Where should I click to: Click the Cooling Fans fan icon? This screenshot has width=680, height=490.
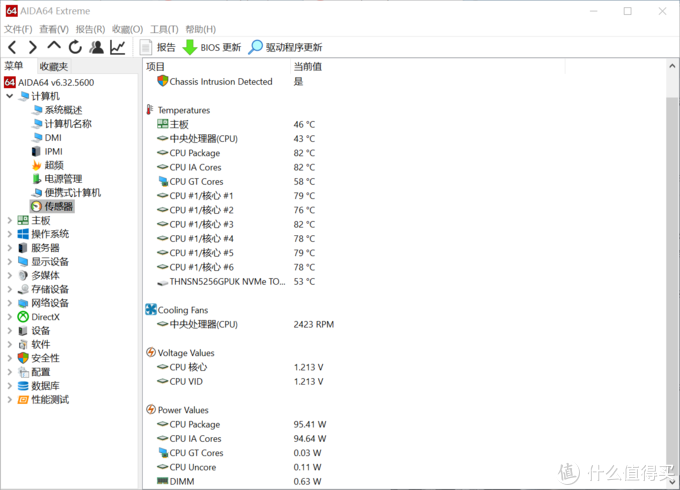point(151,310)
